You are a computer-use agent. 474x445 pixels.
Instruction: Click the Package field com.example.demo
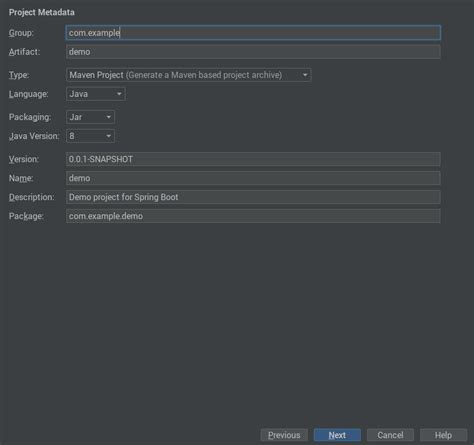tap(253, 216)
